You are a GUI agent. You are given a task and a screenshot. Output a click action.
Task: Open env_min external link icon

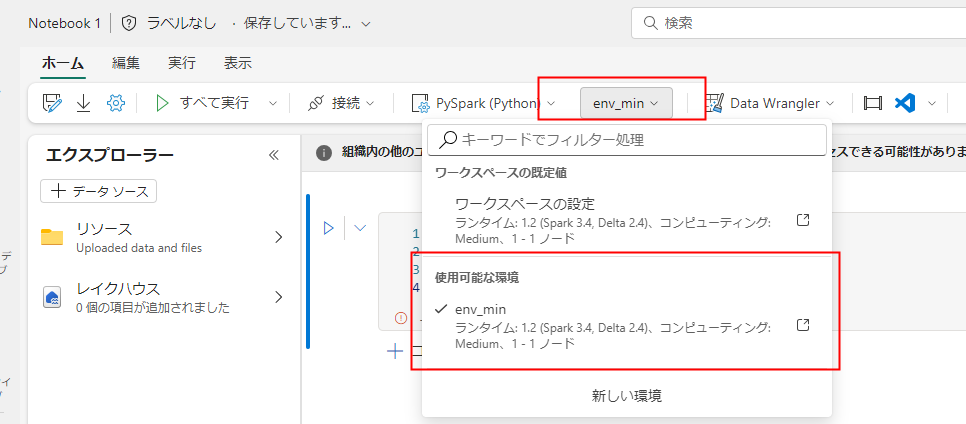[x=803, y=325]
